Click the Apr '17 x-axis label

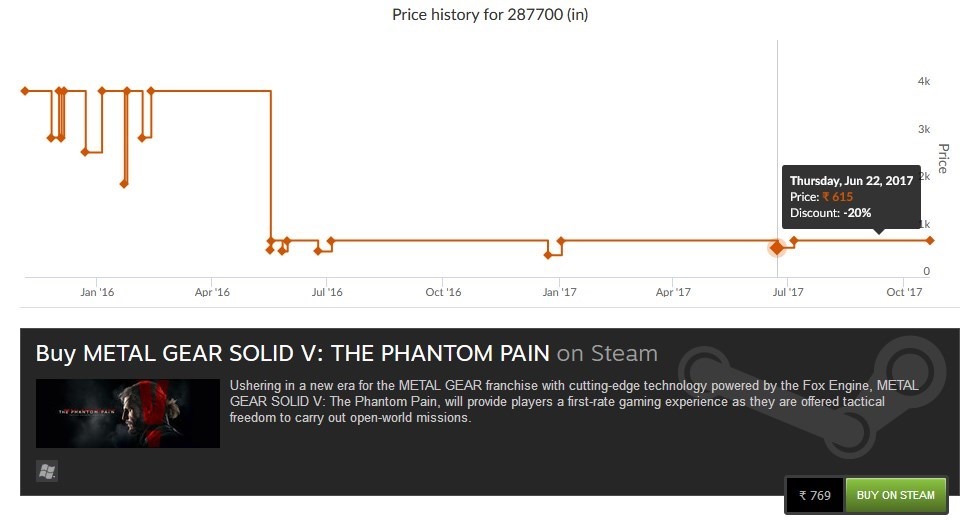[674, 292]
